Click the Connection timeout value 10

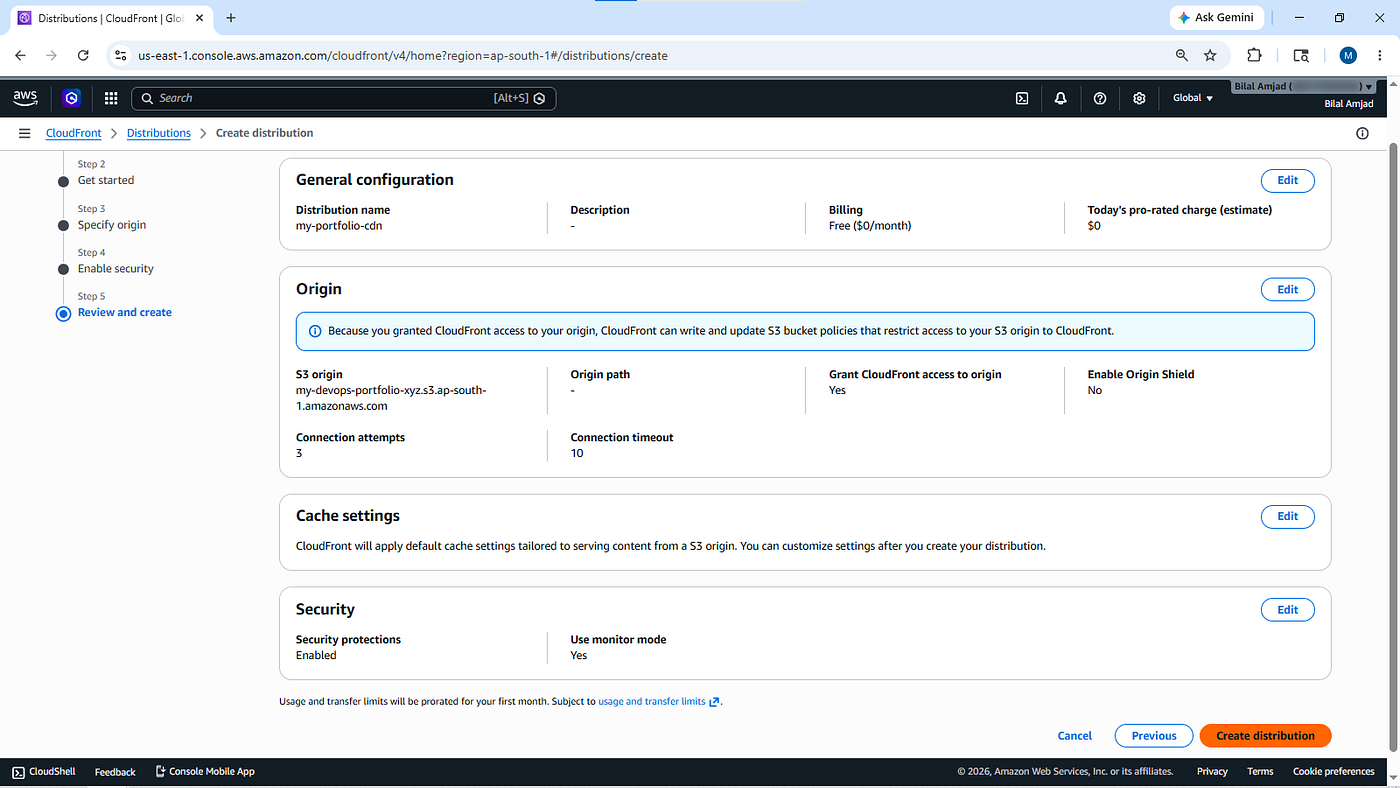(x=577, y=454)
